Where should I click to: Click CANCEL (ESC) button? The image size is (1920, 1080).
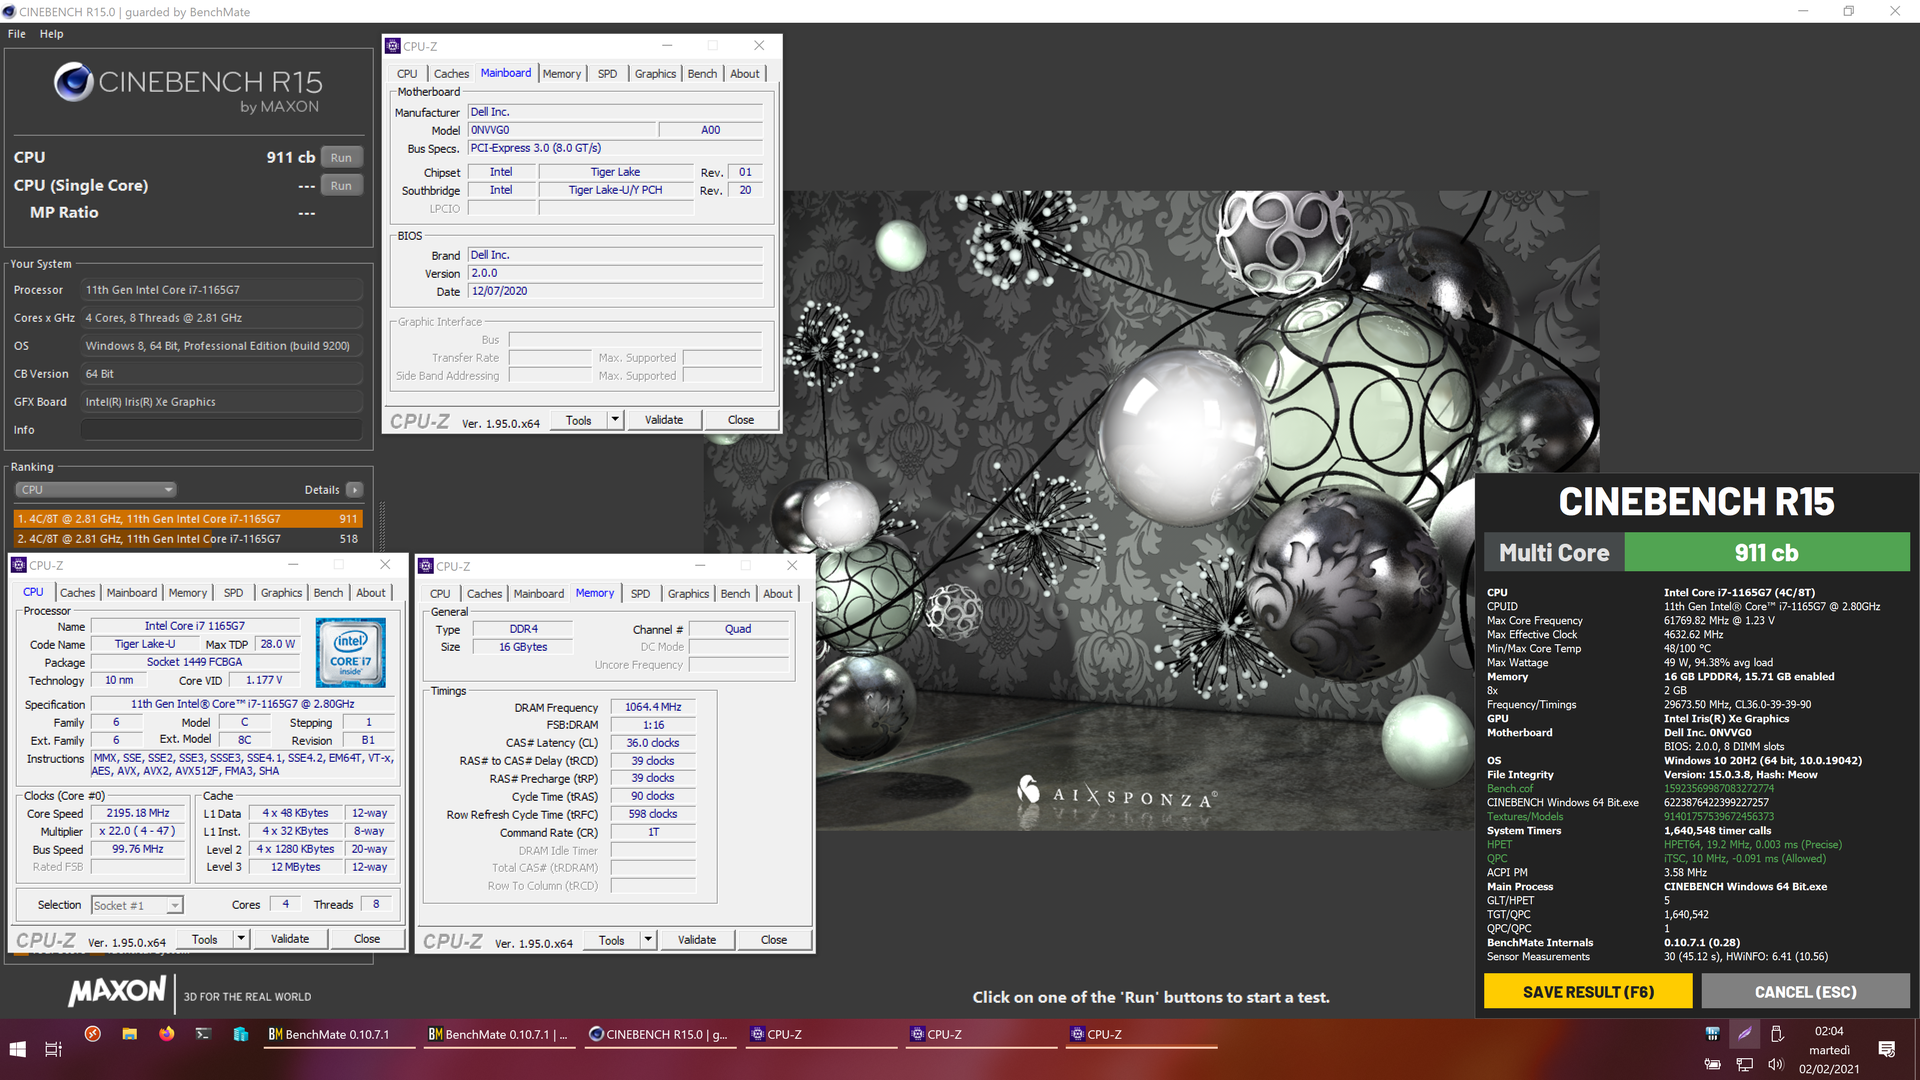[1805, 992]
